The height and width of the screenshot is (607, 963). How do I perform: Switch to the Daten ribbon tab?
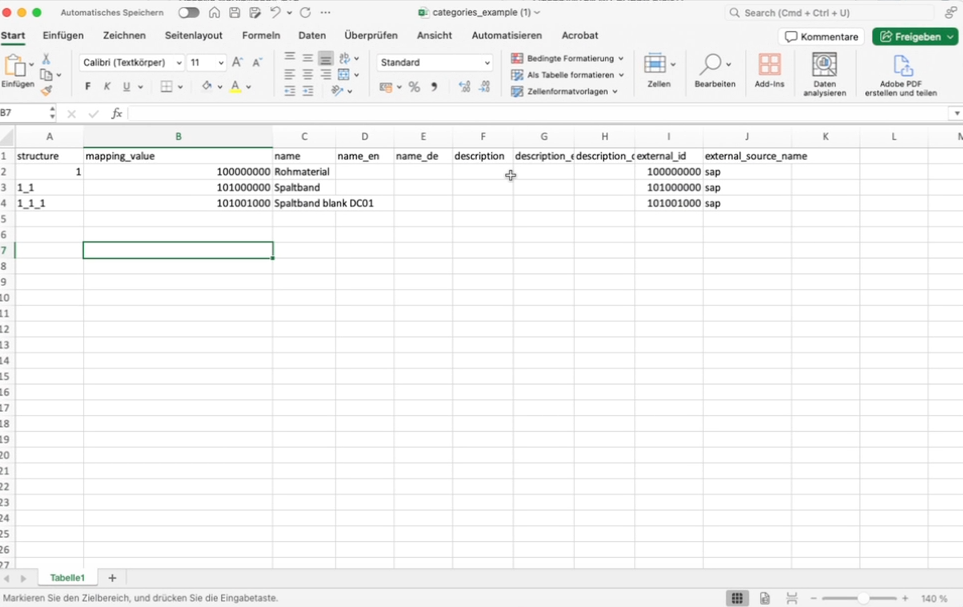click(312, 36)
